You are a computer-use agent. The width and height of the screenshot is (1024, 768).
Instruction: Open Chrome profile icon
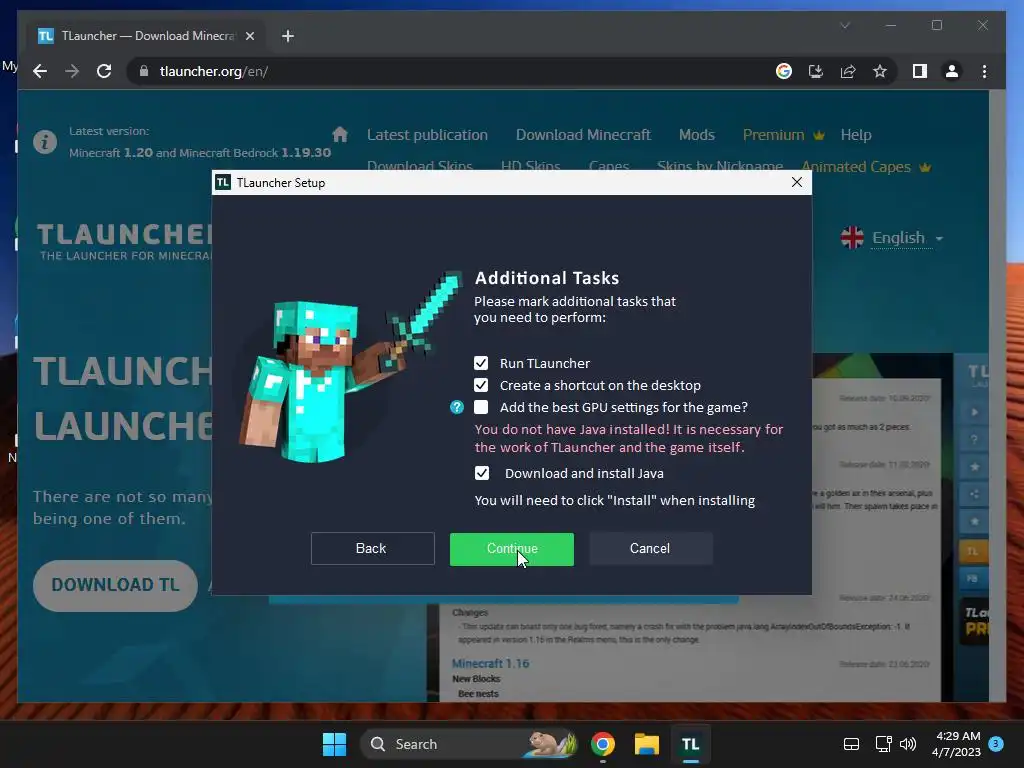(952, 71)
